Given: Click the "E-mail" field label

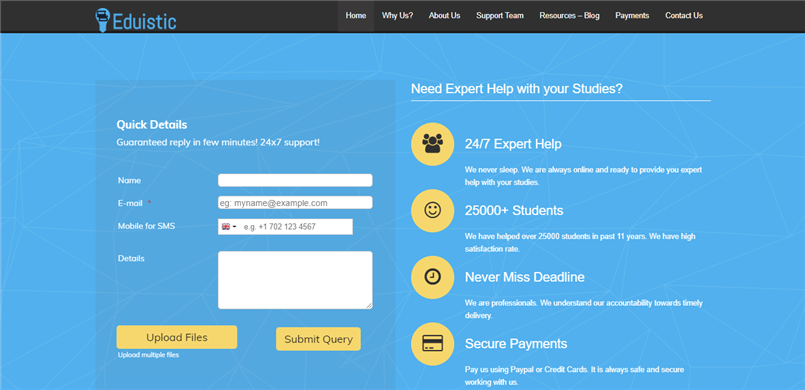Looking at the screenshot, I should point(130,203).
